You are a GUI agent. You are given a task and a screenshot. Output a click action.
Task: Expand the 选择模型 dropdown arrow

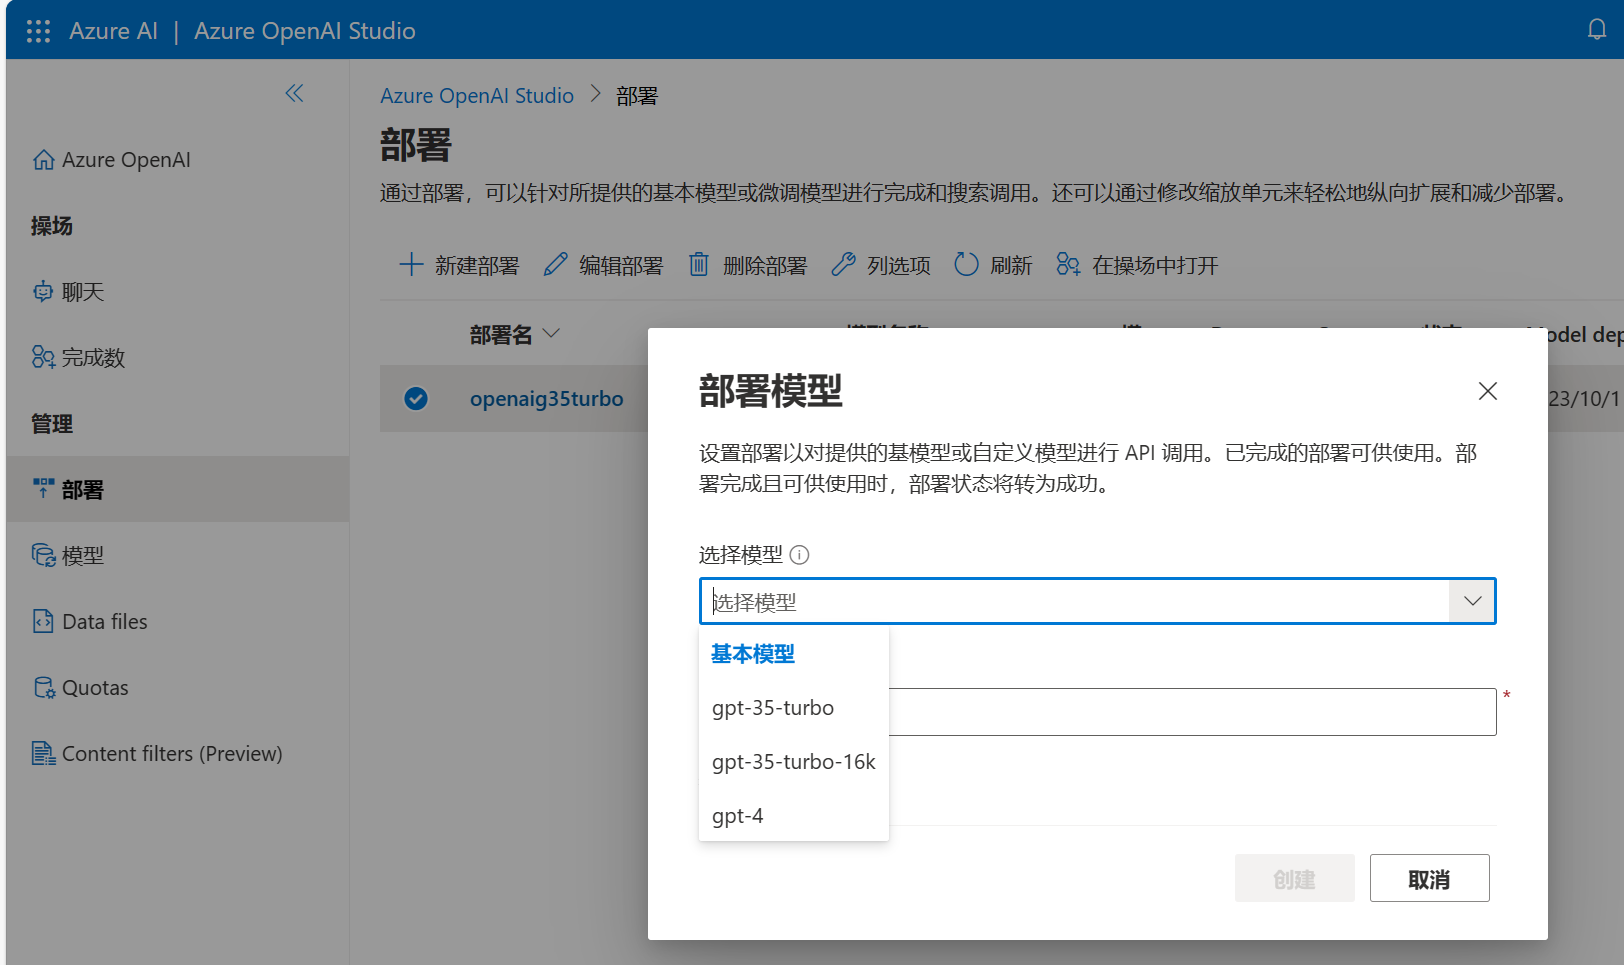click(x=1472, y=601)
